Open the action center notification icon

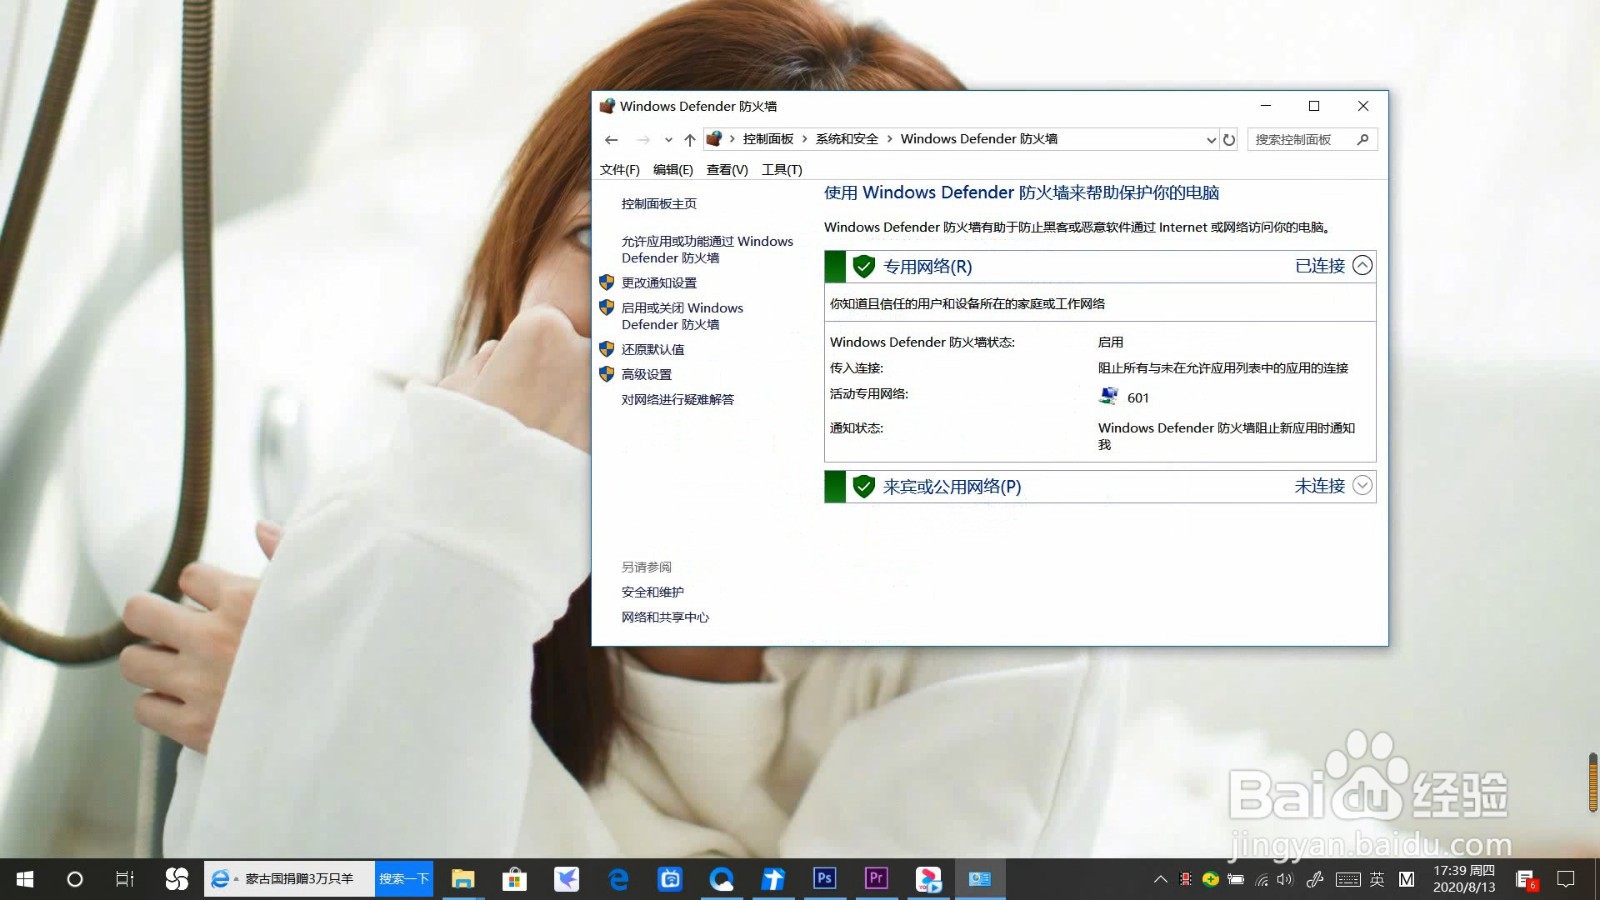(1566, 880)
